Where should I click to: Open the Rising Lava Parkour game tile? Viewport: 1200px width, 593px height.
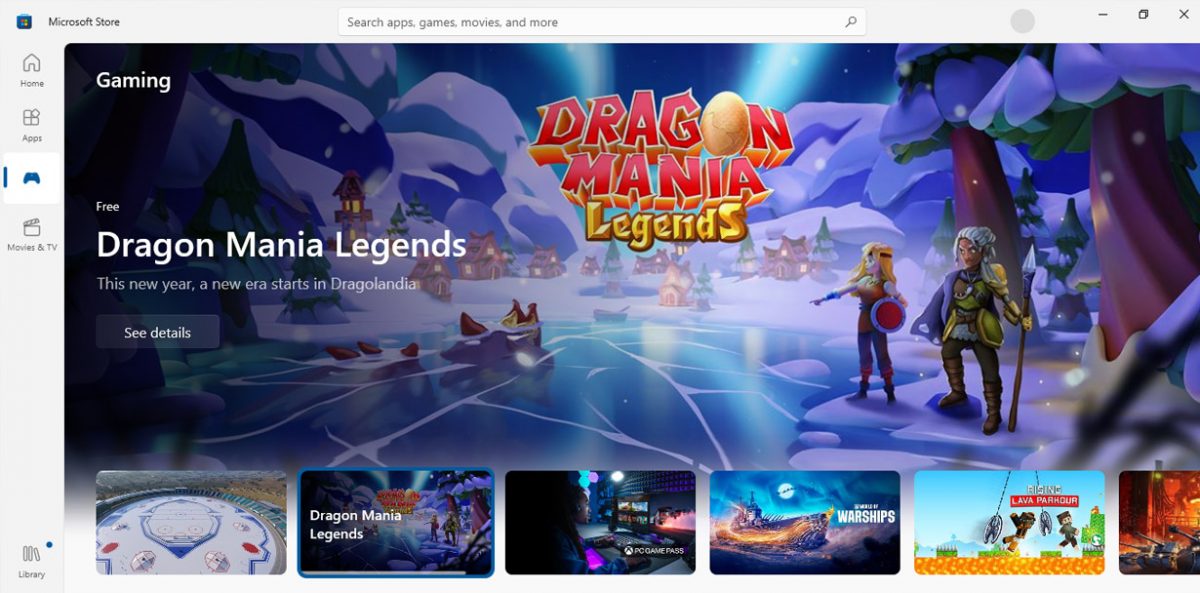click(1007, 523)
